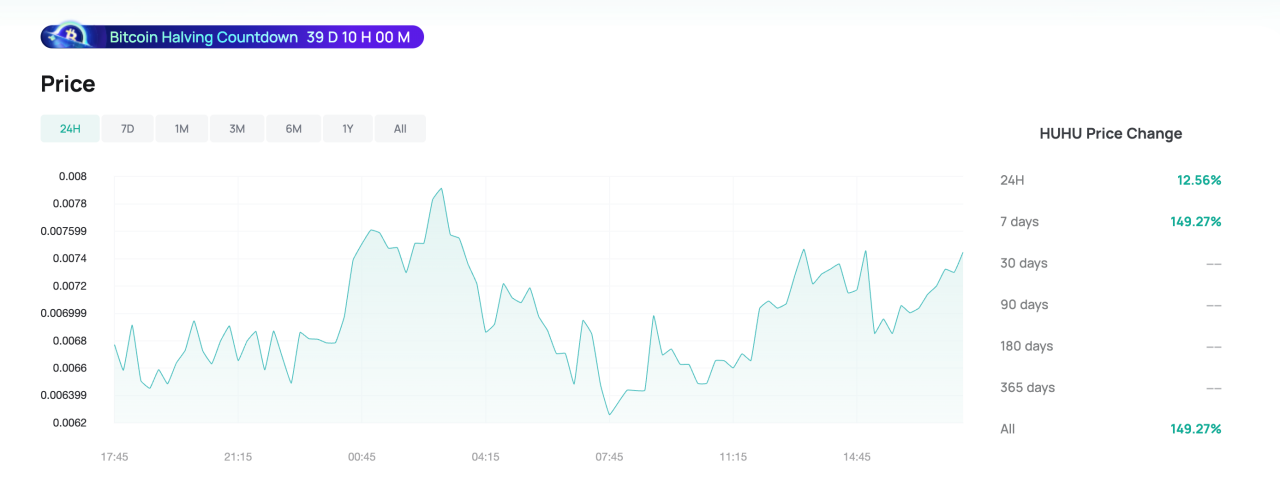This screenshot has width=1280, height=491.
Task: Click the Bitcoin coin icon in banner
Action: tap(70, 36)
